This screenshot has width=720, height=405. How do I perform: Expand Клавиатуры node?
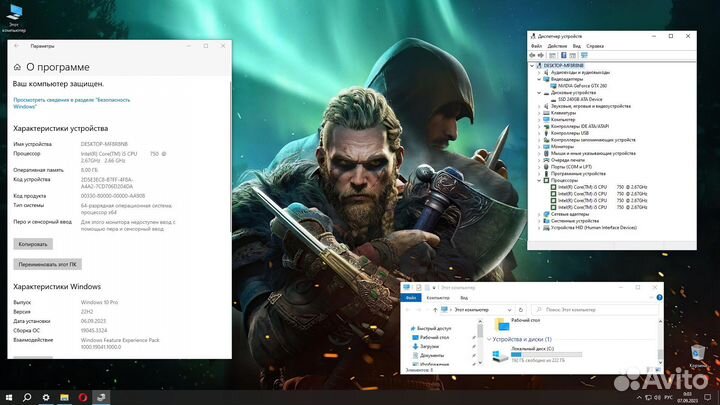click(x=539, y=113)
